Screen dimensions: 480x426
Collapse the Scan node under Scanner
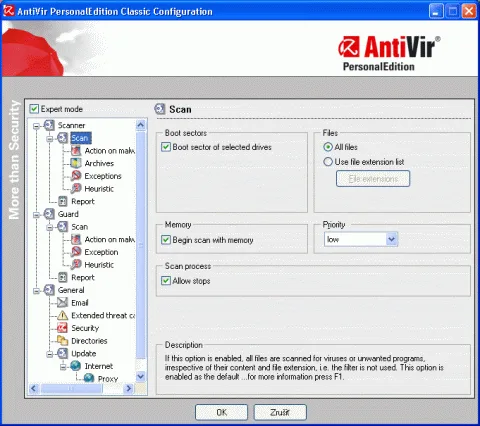click(50, 138)
